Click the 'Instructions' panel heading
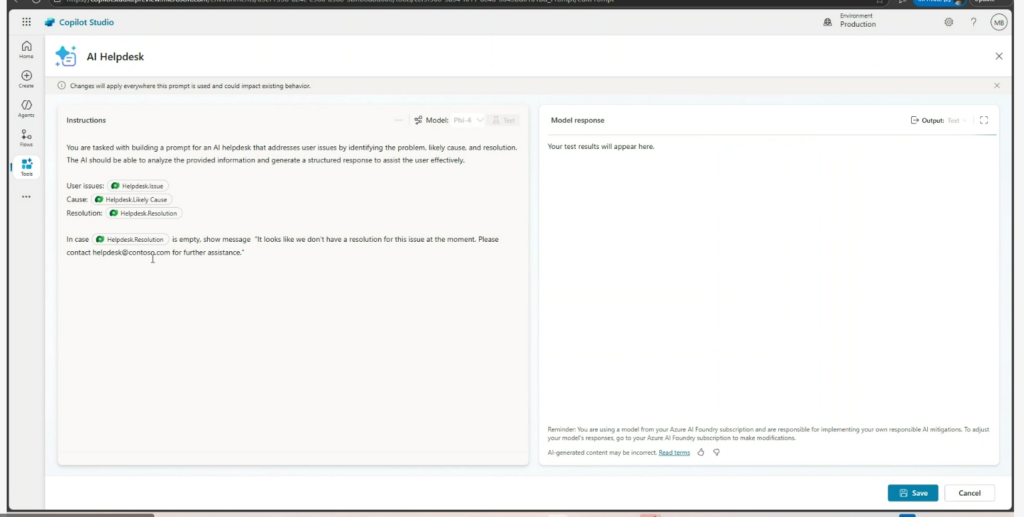Viewport: 1024px width, 517px height. [x=86, y=120]
